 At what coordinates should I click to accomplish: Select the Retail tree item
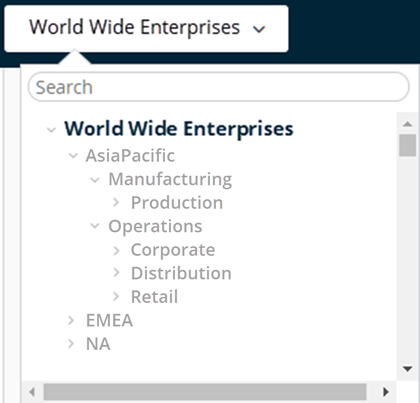click(x=154, y=297)
